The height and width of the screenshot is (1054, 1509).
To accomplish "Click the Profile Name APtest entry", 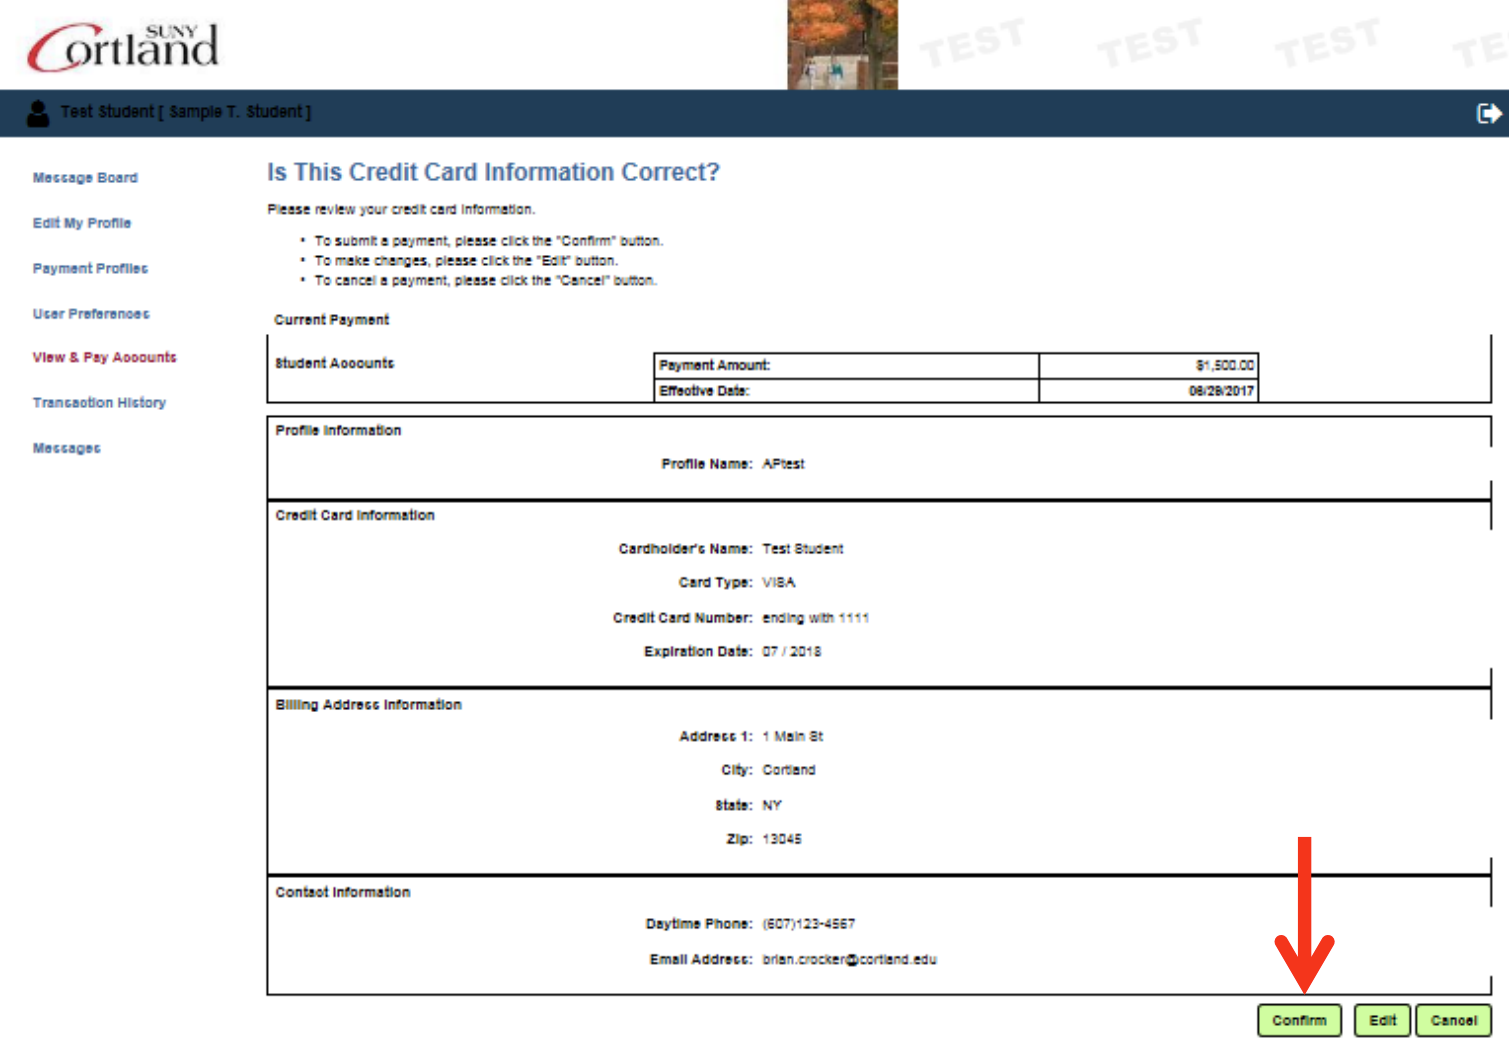I will [x=784, y=463].
